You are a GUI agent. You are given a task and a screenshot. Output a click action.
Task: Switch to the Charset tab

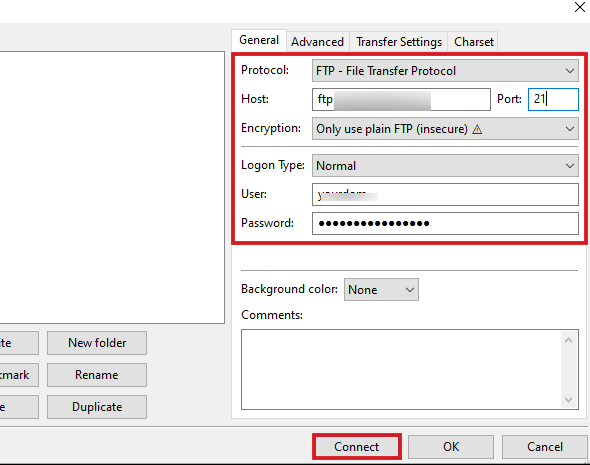[473, 41]
